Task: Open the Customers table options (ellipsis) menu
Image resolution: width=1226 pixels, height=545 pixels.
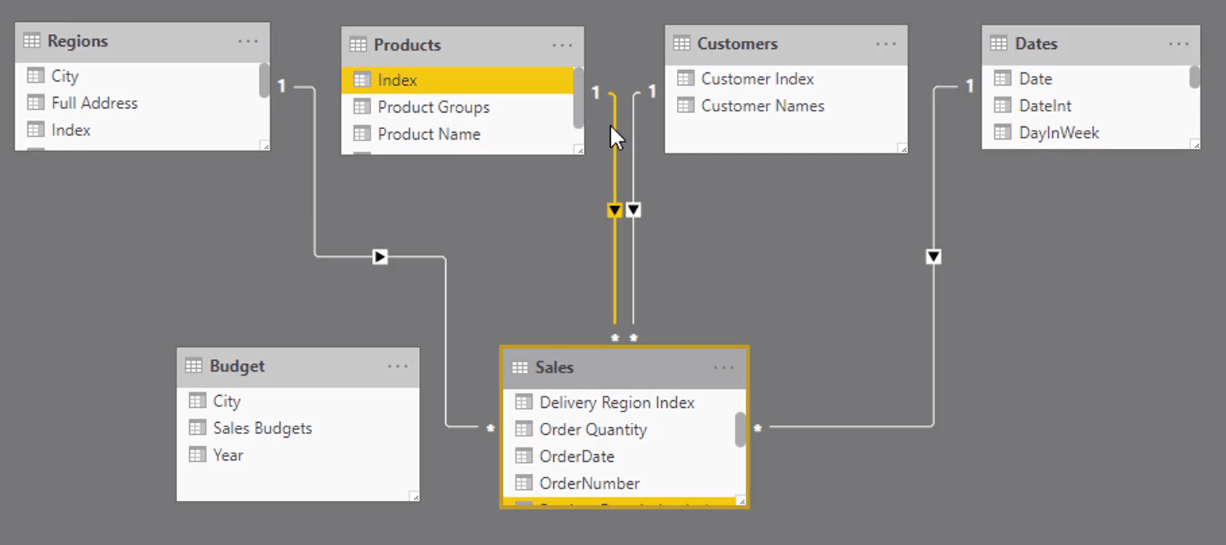Action: (886, 44)
